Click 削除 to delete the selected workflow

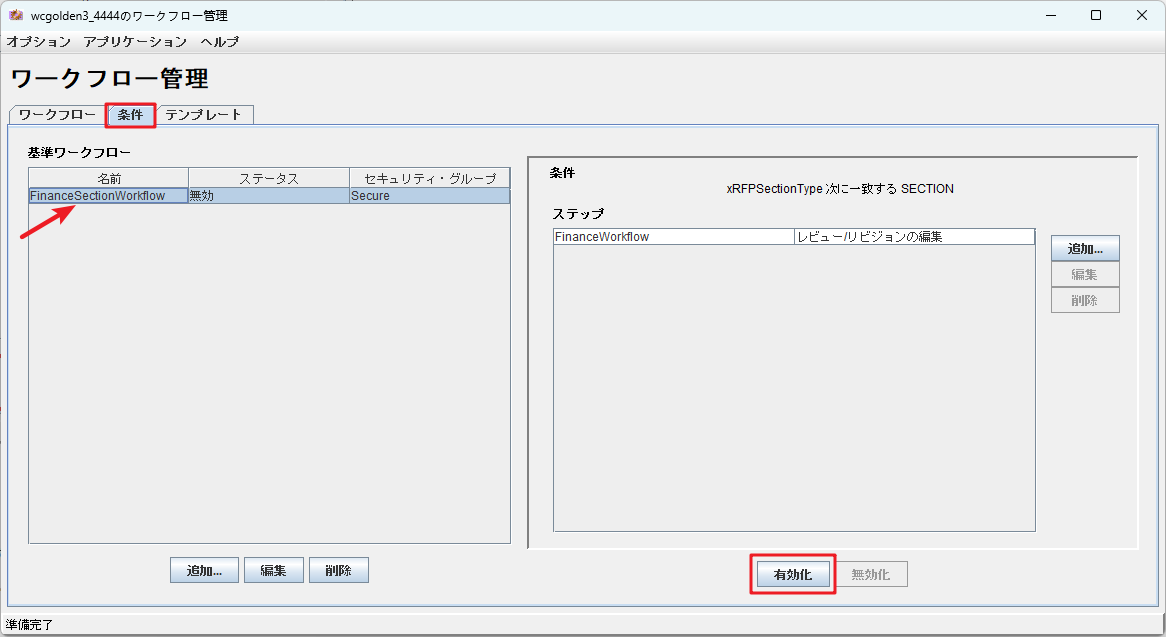point(341,569)
